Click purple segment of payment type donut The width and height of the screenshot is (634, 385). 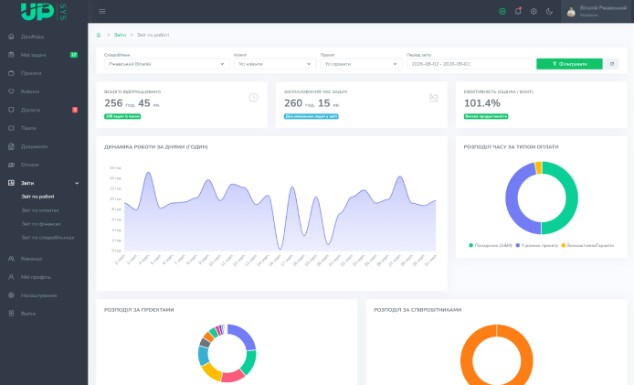click(512, 198)
